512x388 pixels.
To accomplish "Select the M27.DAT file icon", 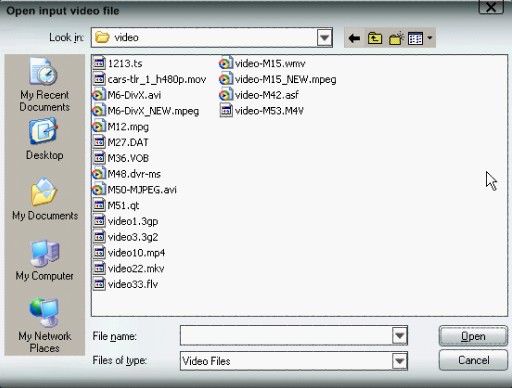I will point(99,142).
